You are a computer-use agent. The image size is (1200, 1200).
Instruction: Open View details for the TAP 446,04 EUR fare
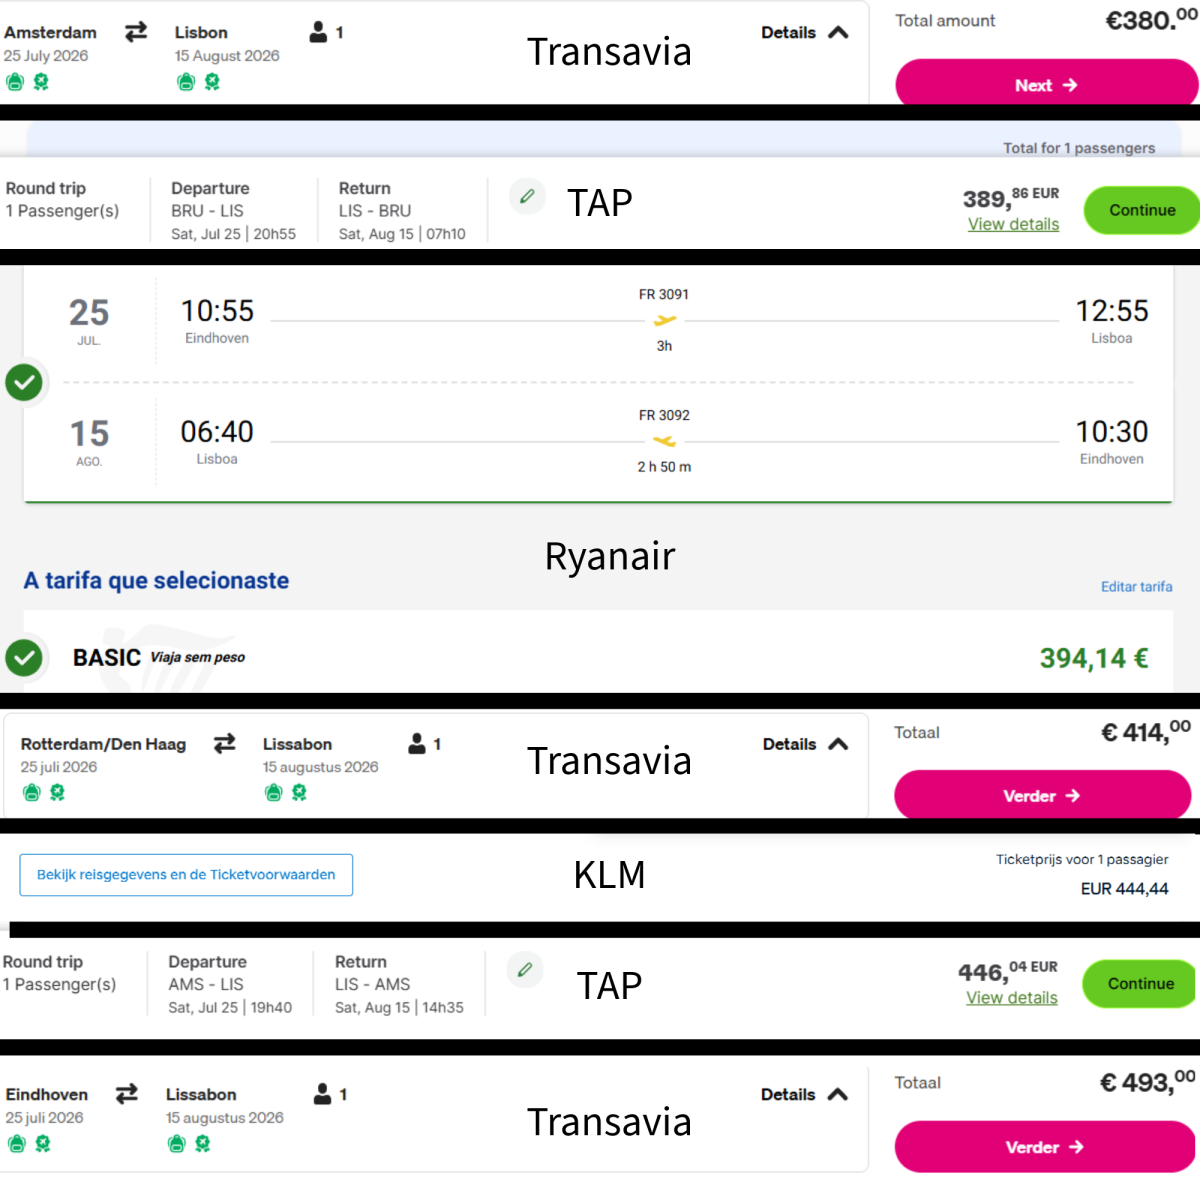point(1011,997)
